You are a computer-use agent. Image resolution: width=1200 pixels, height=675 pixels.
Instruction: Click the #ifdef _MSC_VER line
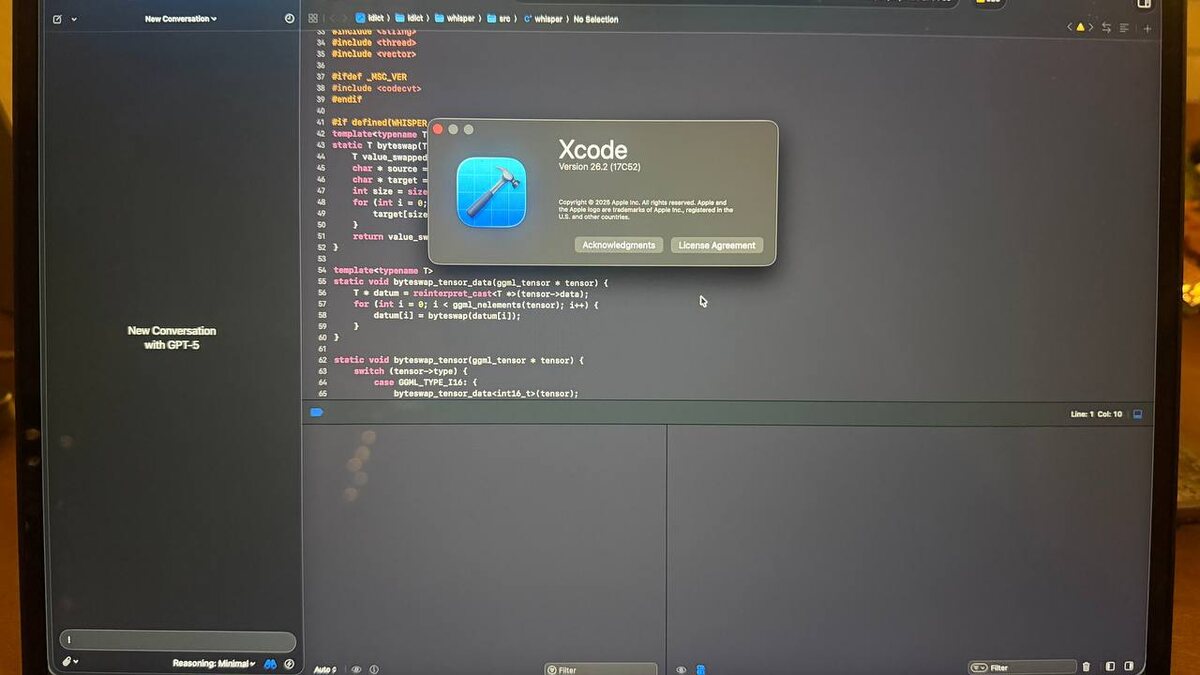[x=369, y=77]
